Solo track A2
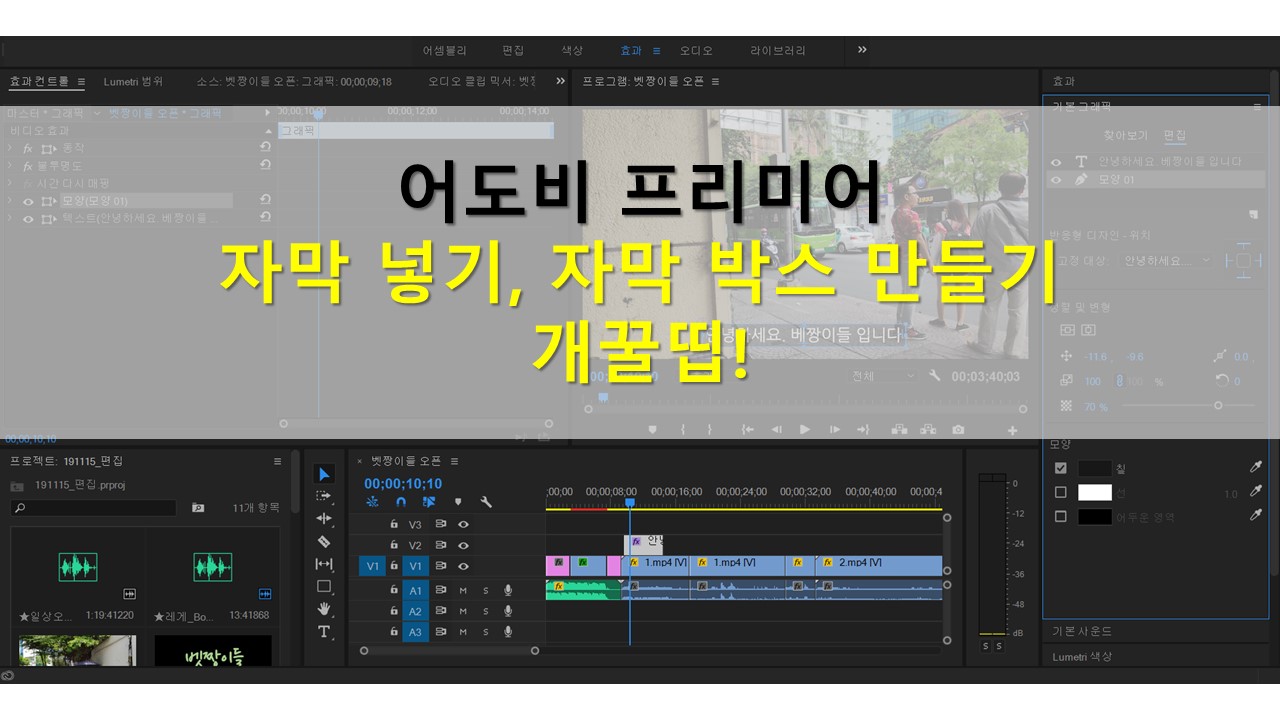This screenshot has height=720, width=1280. coord(486,611)
